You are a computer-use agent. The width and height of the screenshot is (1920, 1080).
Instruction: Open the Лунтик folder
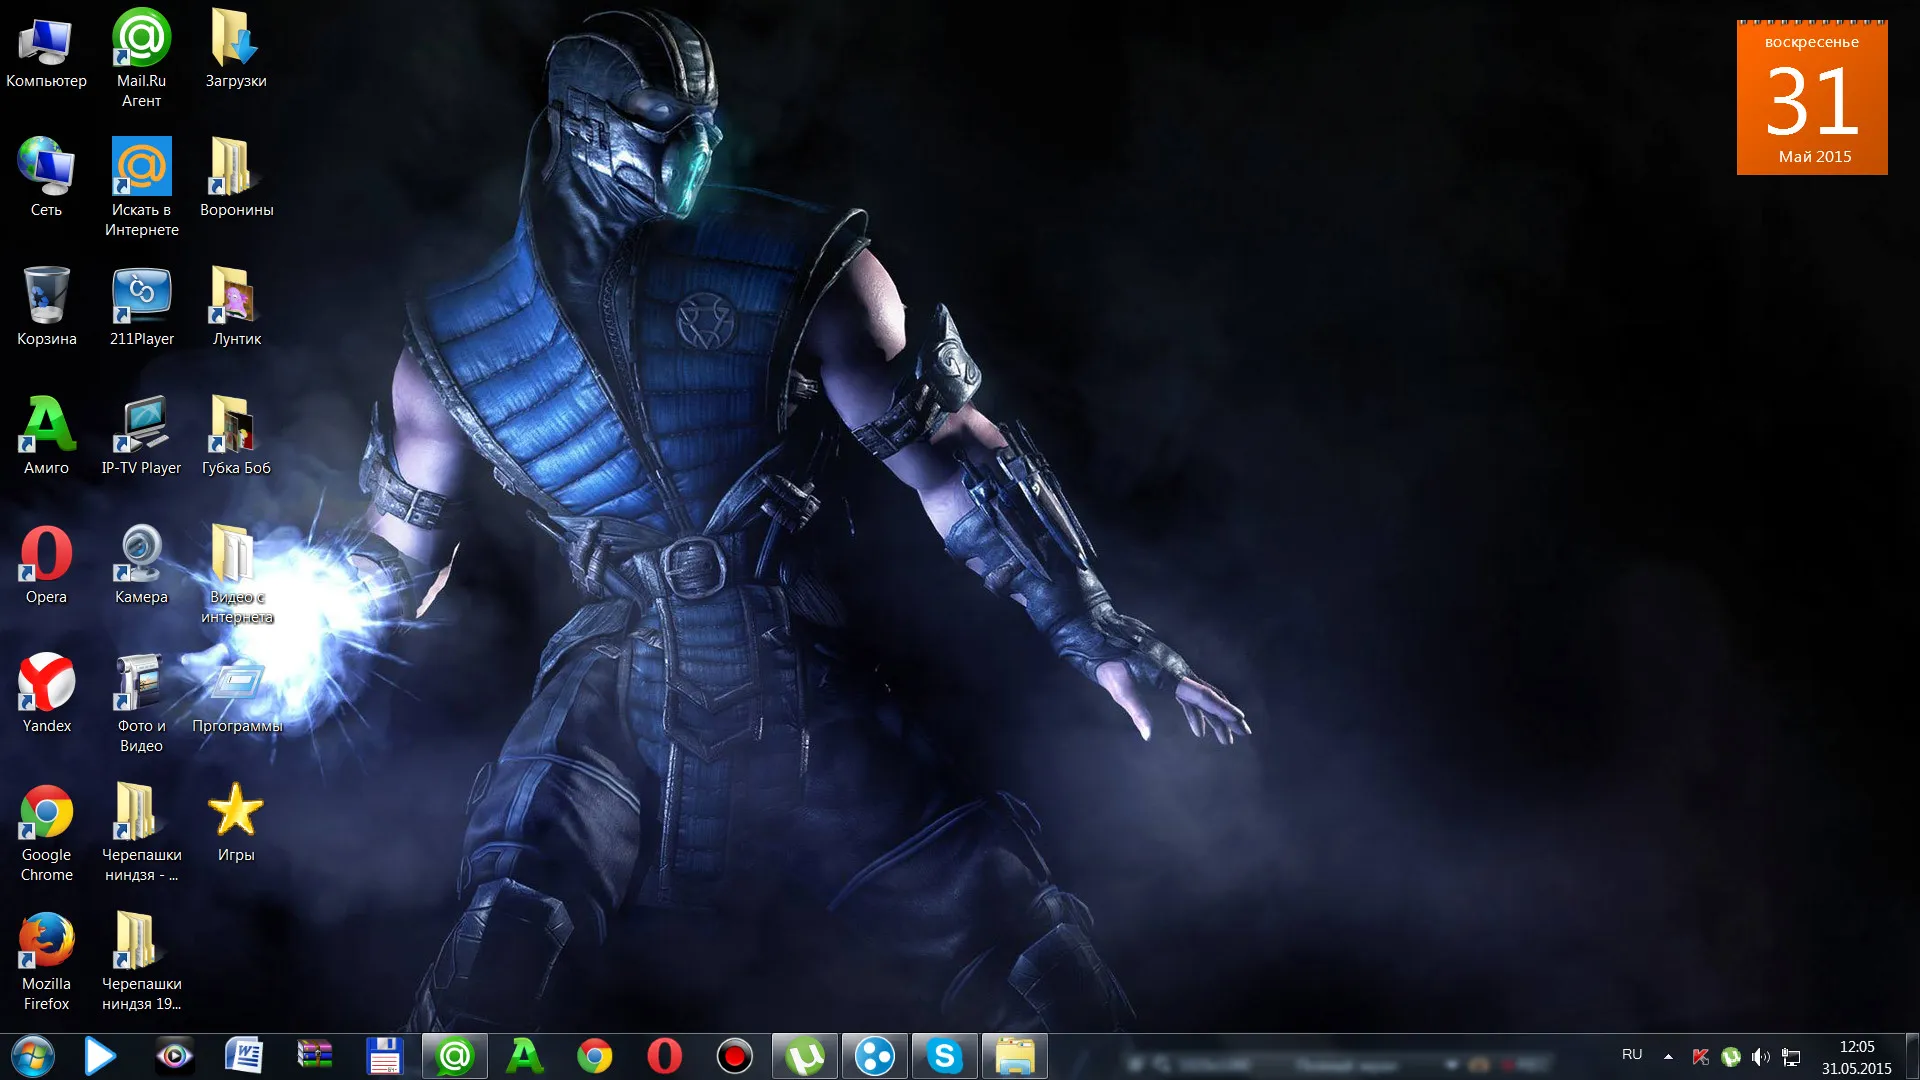click(236, 307)
